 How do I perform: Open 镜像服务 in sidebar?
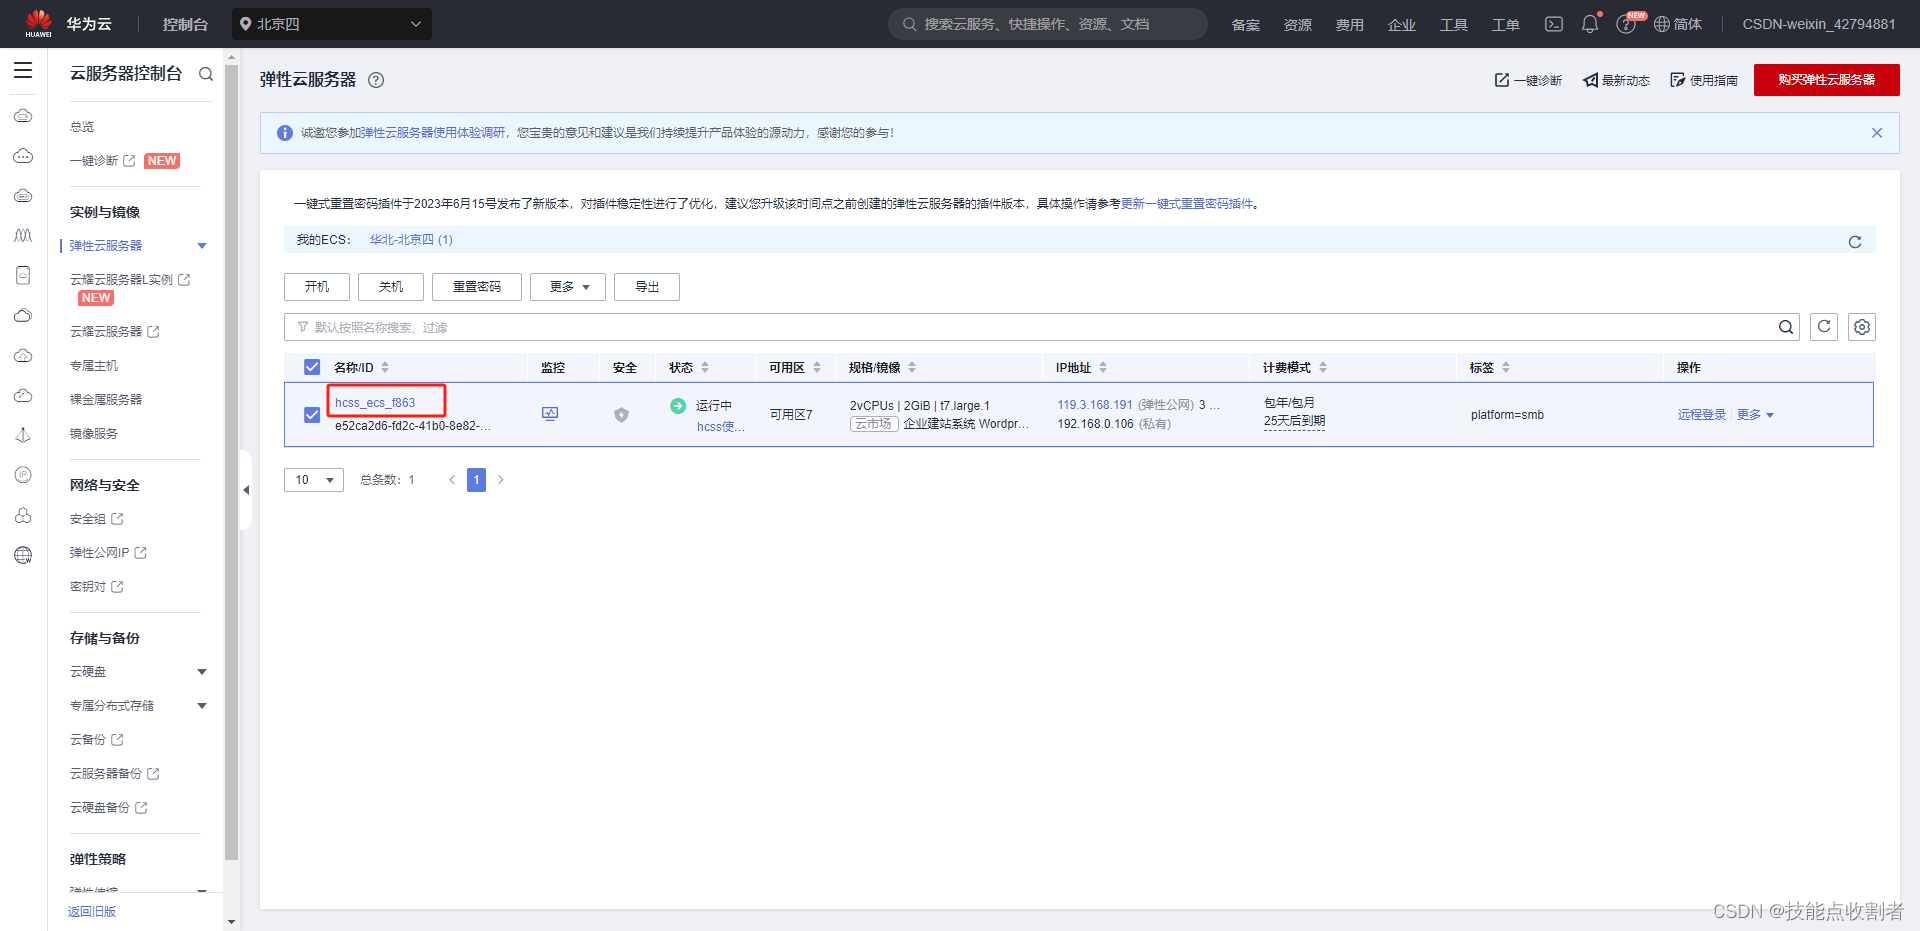tap(94, 434)
